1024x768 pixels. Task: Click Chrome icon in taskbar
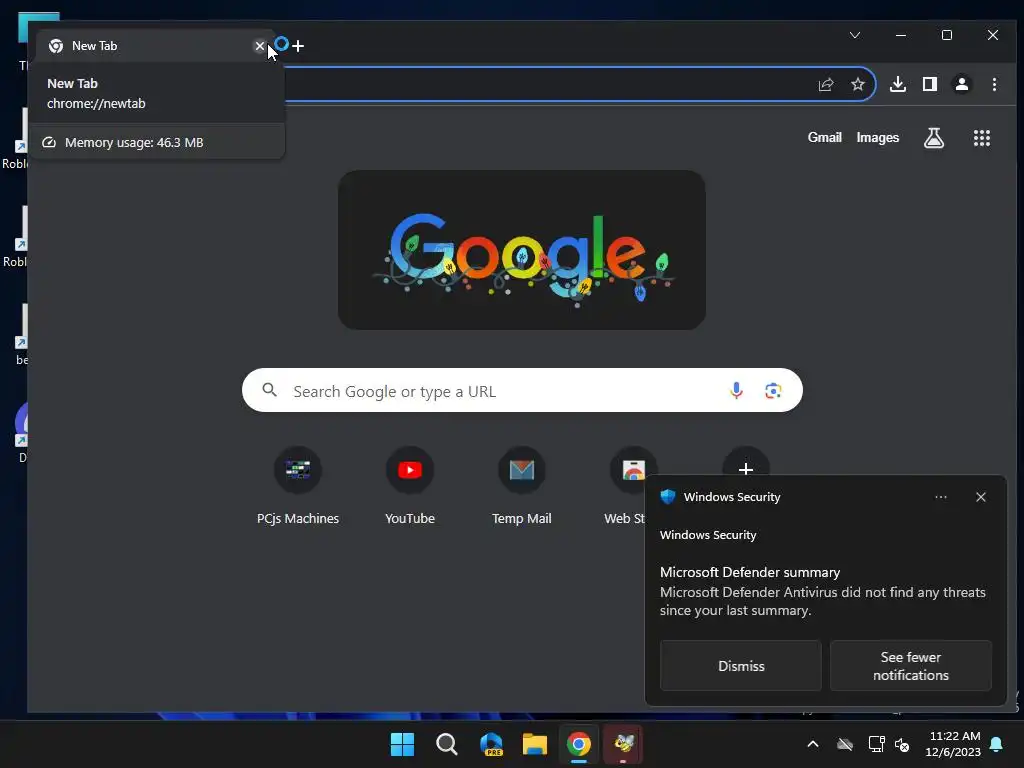click(x=579, y=744)
